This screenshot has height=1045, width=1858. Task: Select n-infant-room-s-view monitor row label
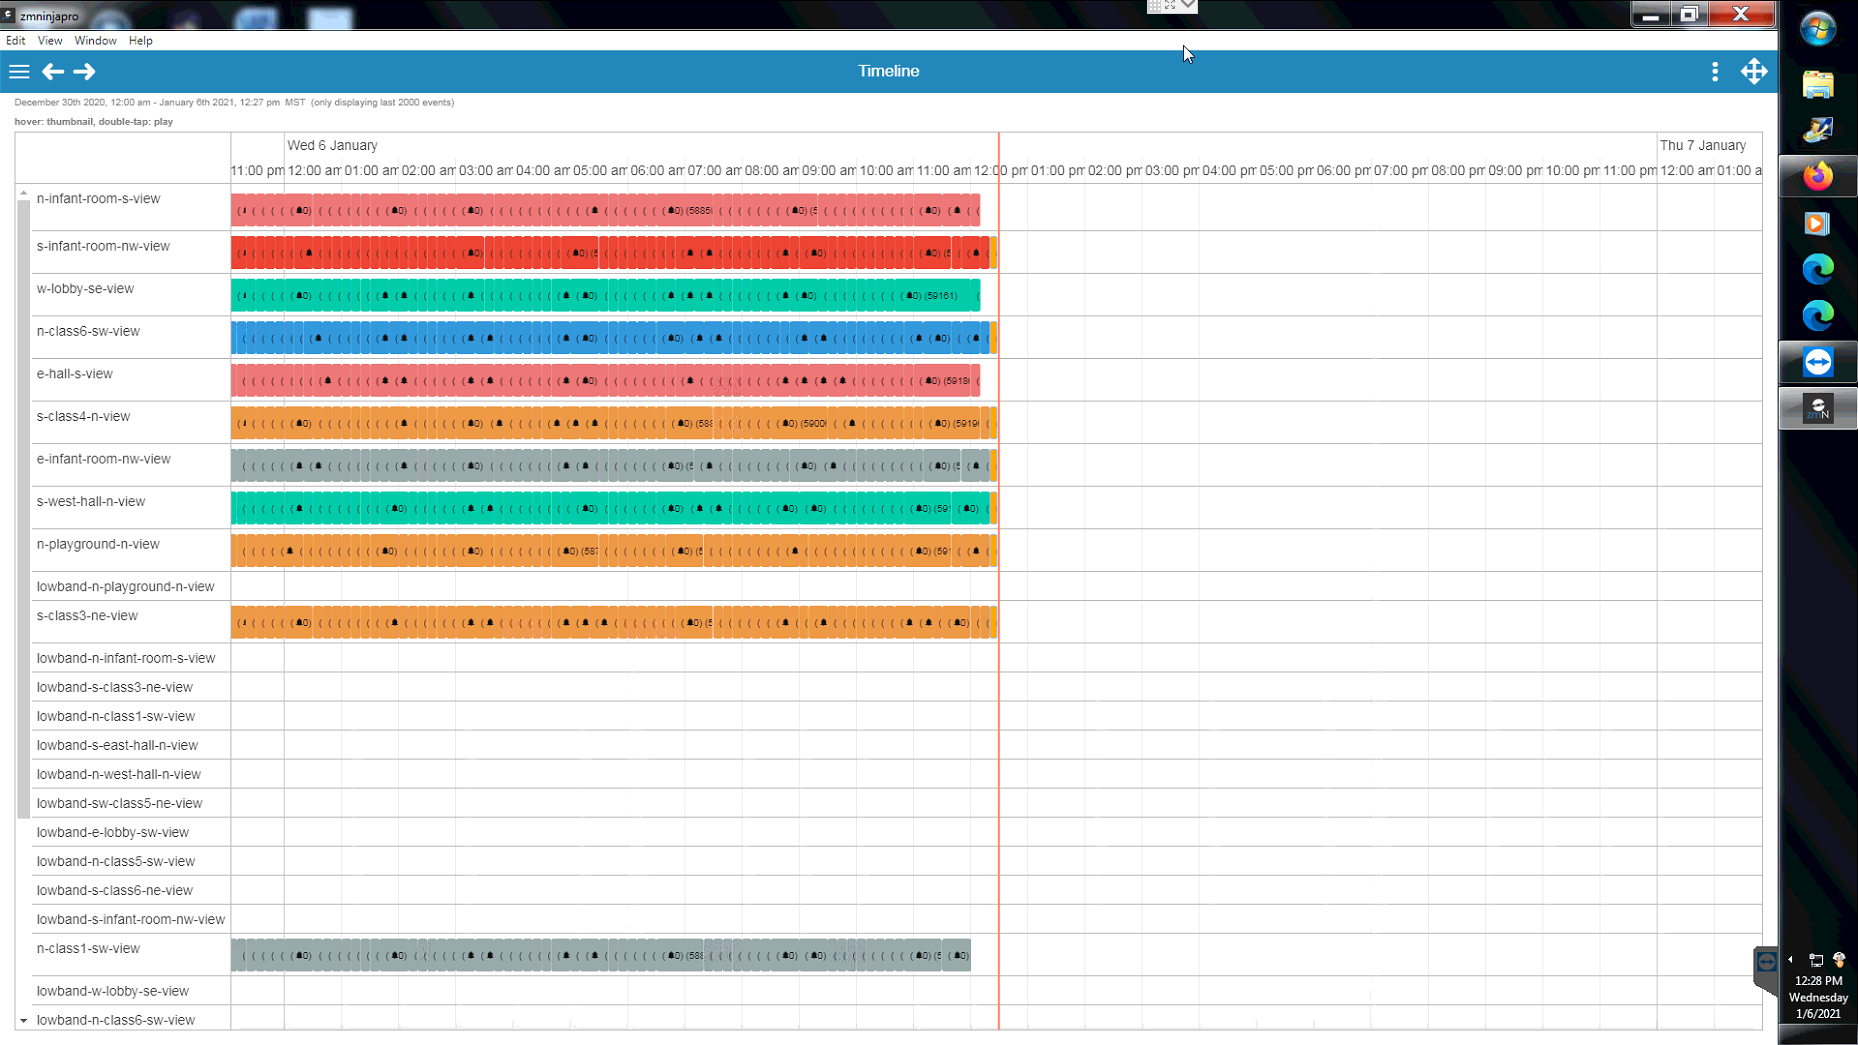point(98,198)
